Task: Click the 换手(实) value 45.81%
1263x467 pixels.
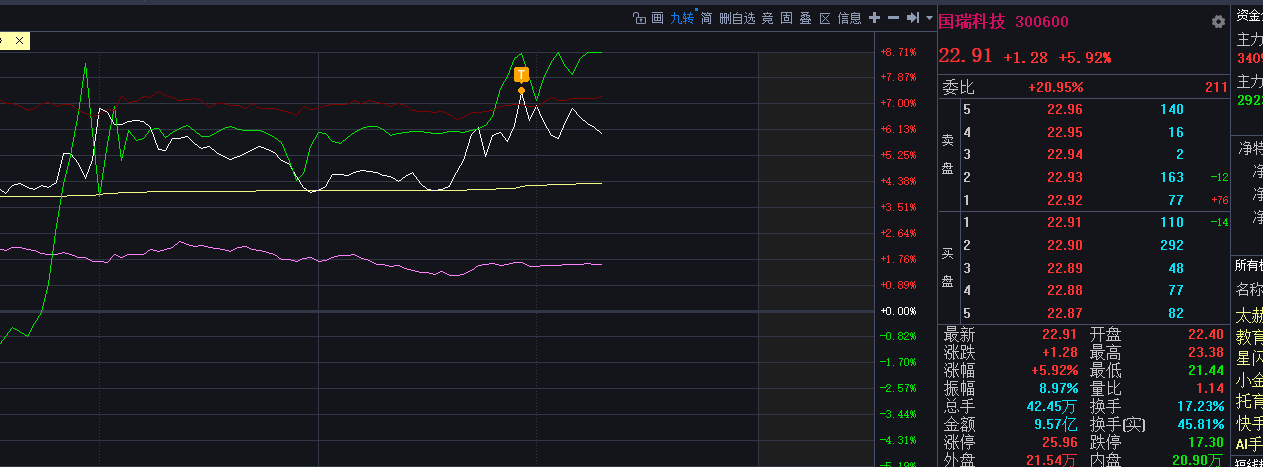Action: coord(1202,425)
